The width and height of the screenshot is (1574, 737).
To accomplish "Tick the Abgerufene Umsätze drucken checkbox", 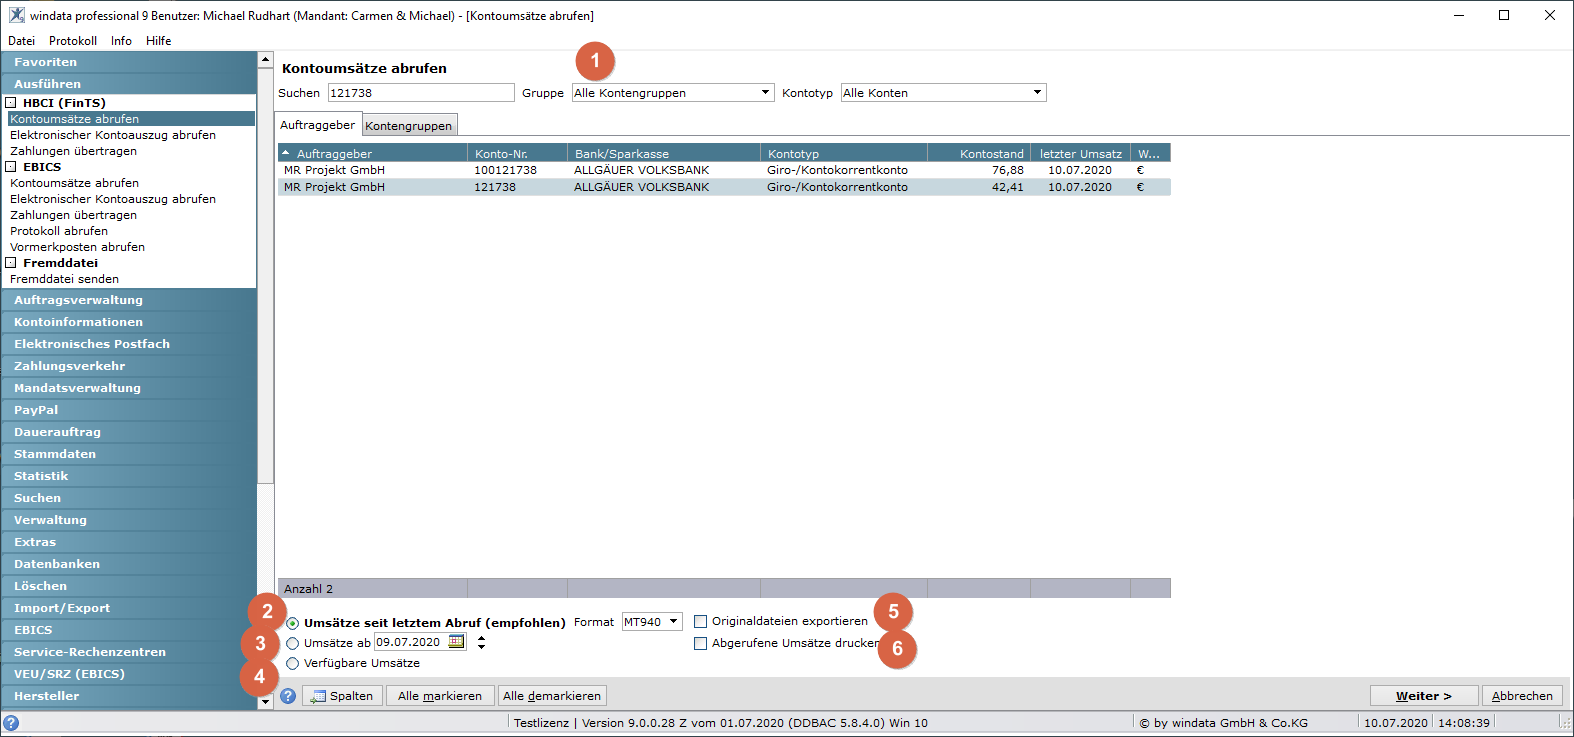I will (700, 643).
